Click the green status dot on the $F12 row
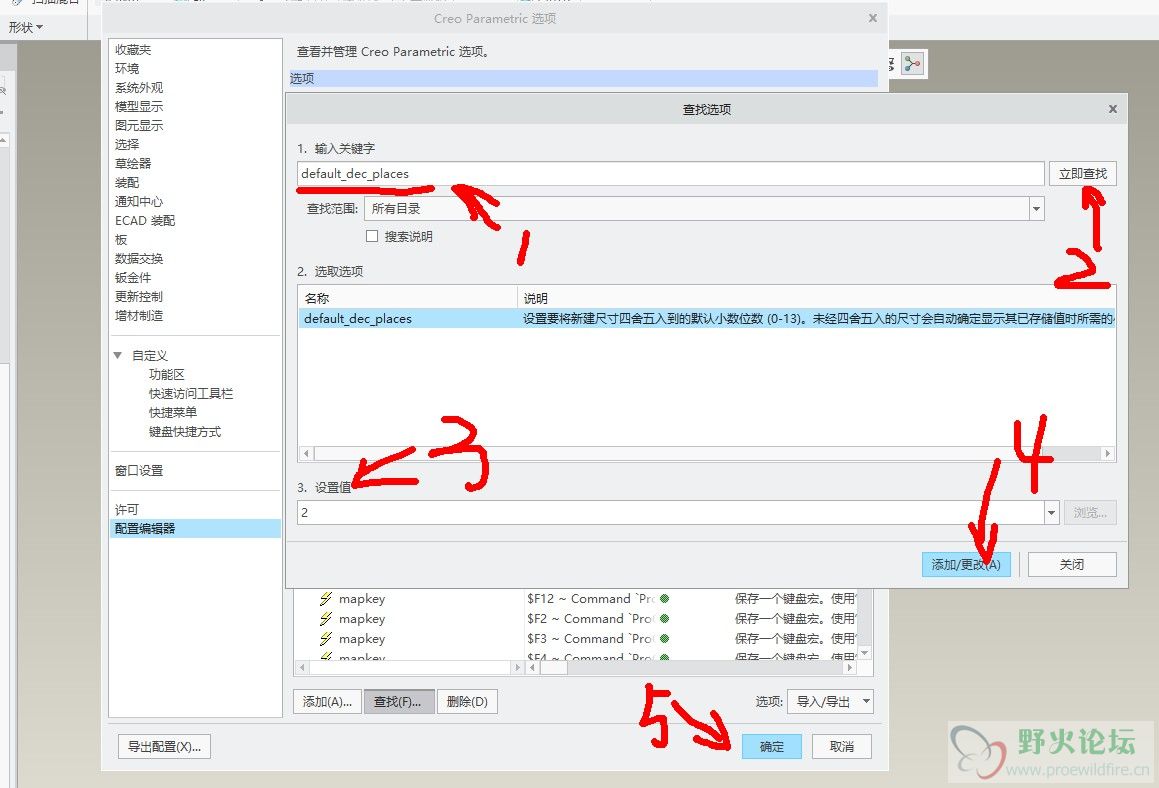Viewport: 1159px width, 788px height. (x=665, y=598)
